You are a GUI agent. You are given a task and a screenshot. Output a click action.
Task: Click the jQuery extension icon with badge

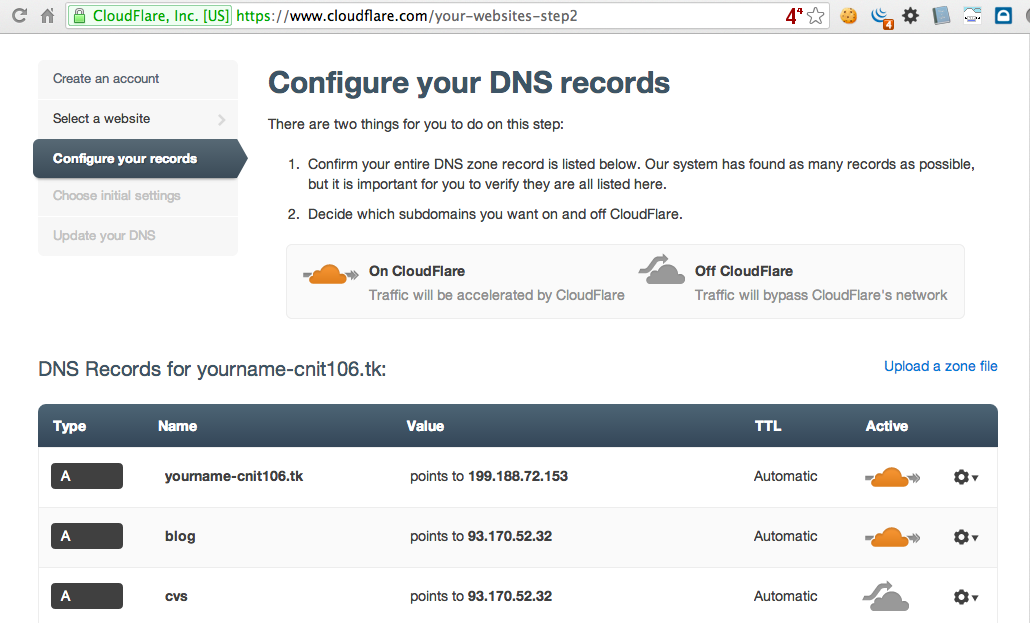click(x=880, y=16)
